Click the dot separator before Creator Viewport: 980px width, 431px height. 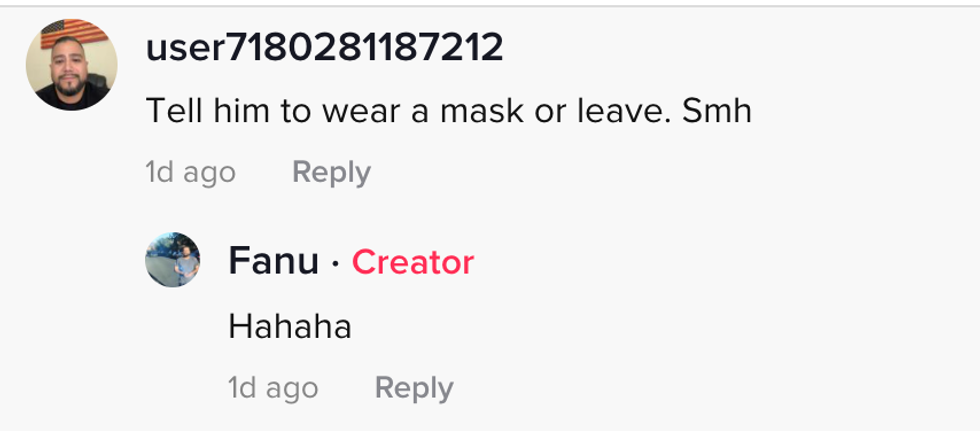[336, 263]
